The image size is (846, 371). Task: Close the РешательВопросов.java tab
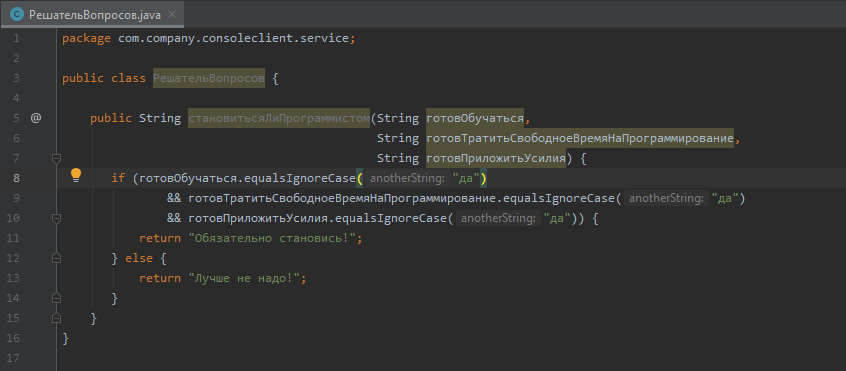click(x=172, y=15)
